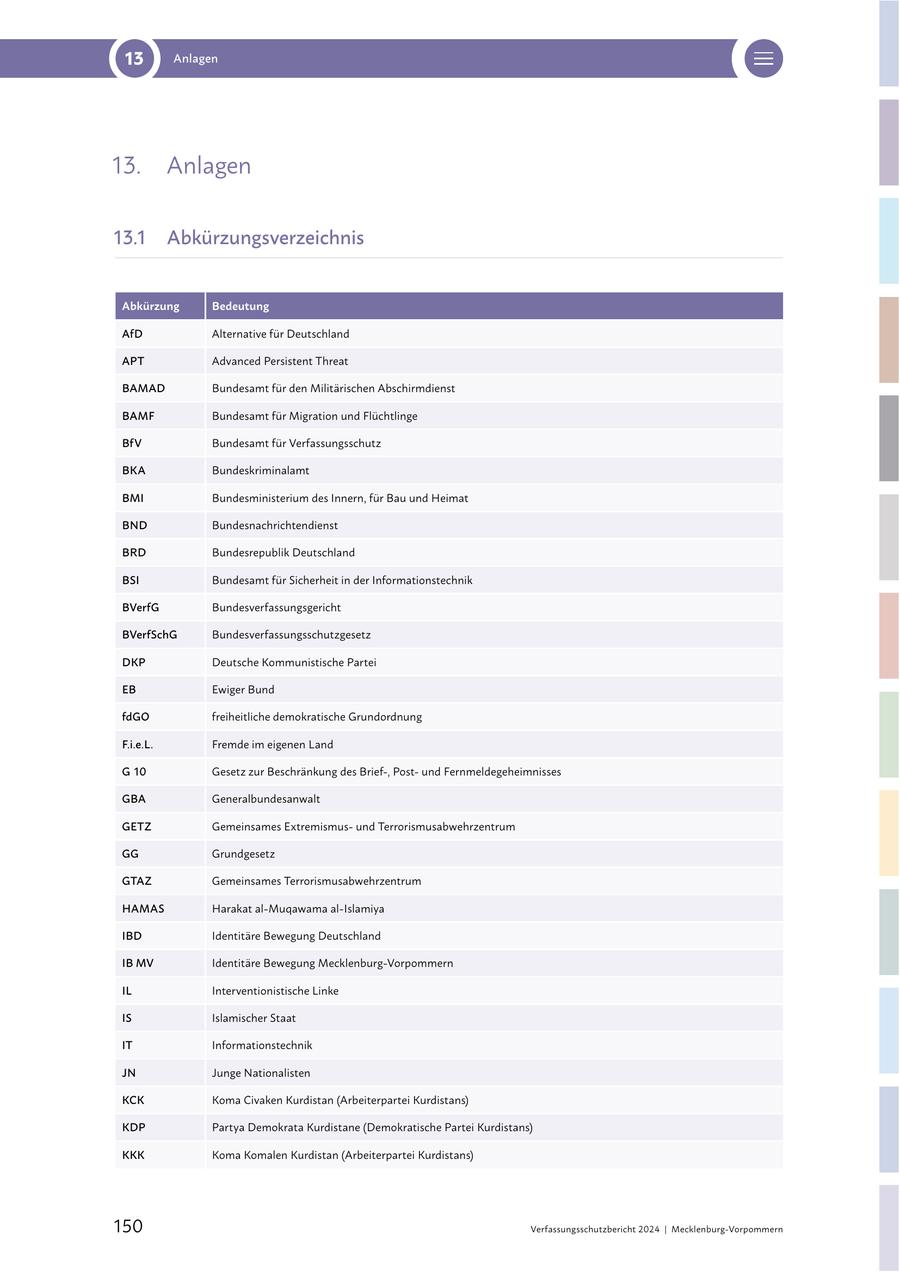Click the 'Abkürzung' column header
This screenshot has width=900, height=1272.
151,306
